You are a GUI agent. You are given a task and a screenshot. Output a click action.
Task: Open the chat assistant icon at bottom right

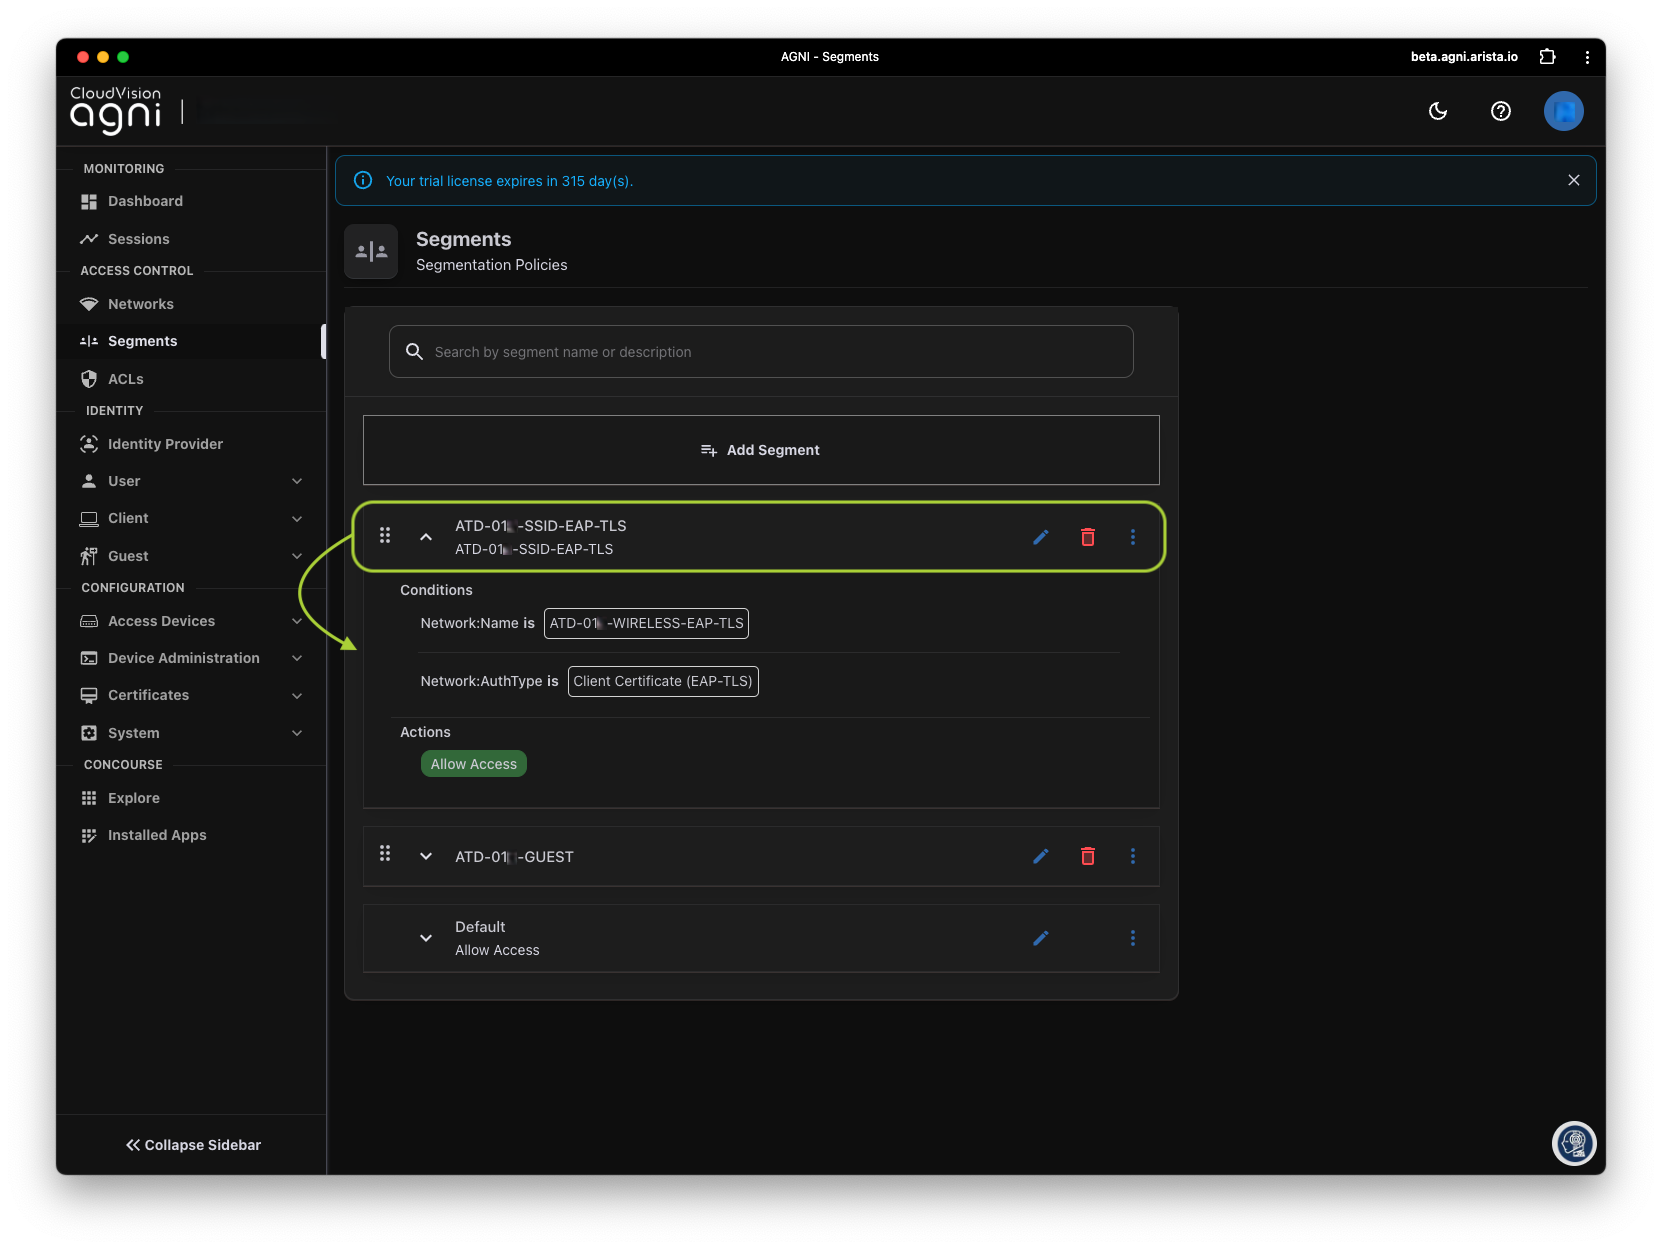click(x=1574, y=1143)
